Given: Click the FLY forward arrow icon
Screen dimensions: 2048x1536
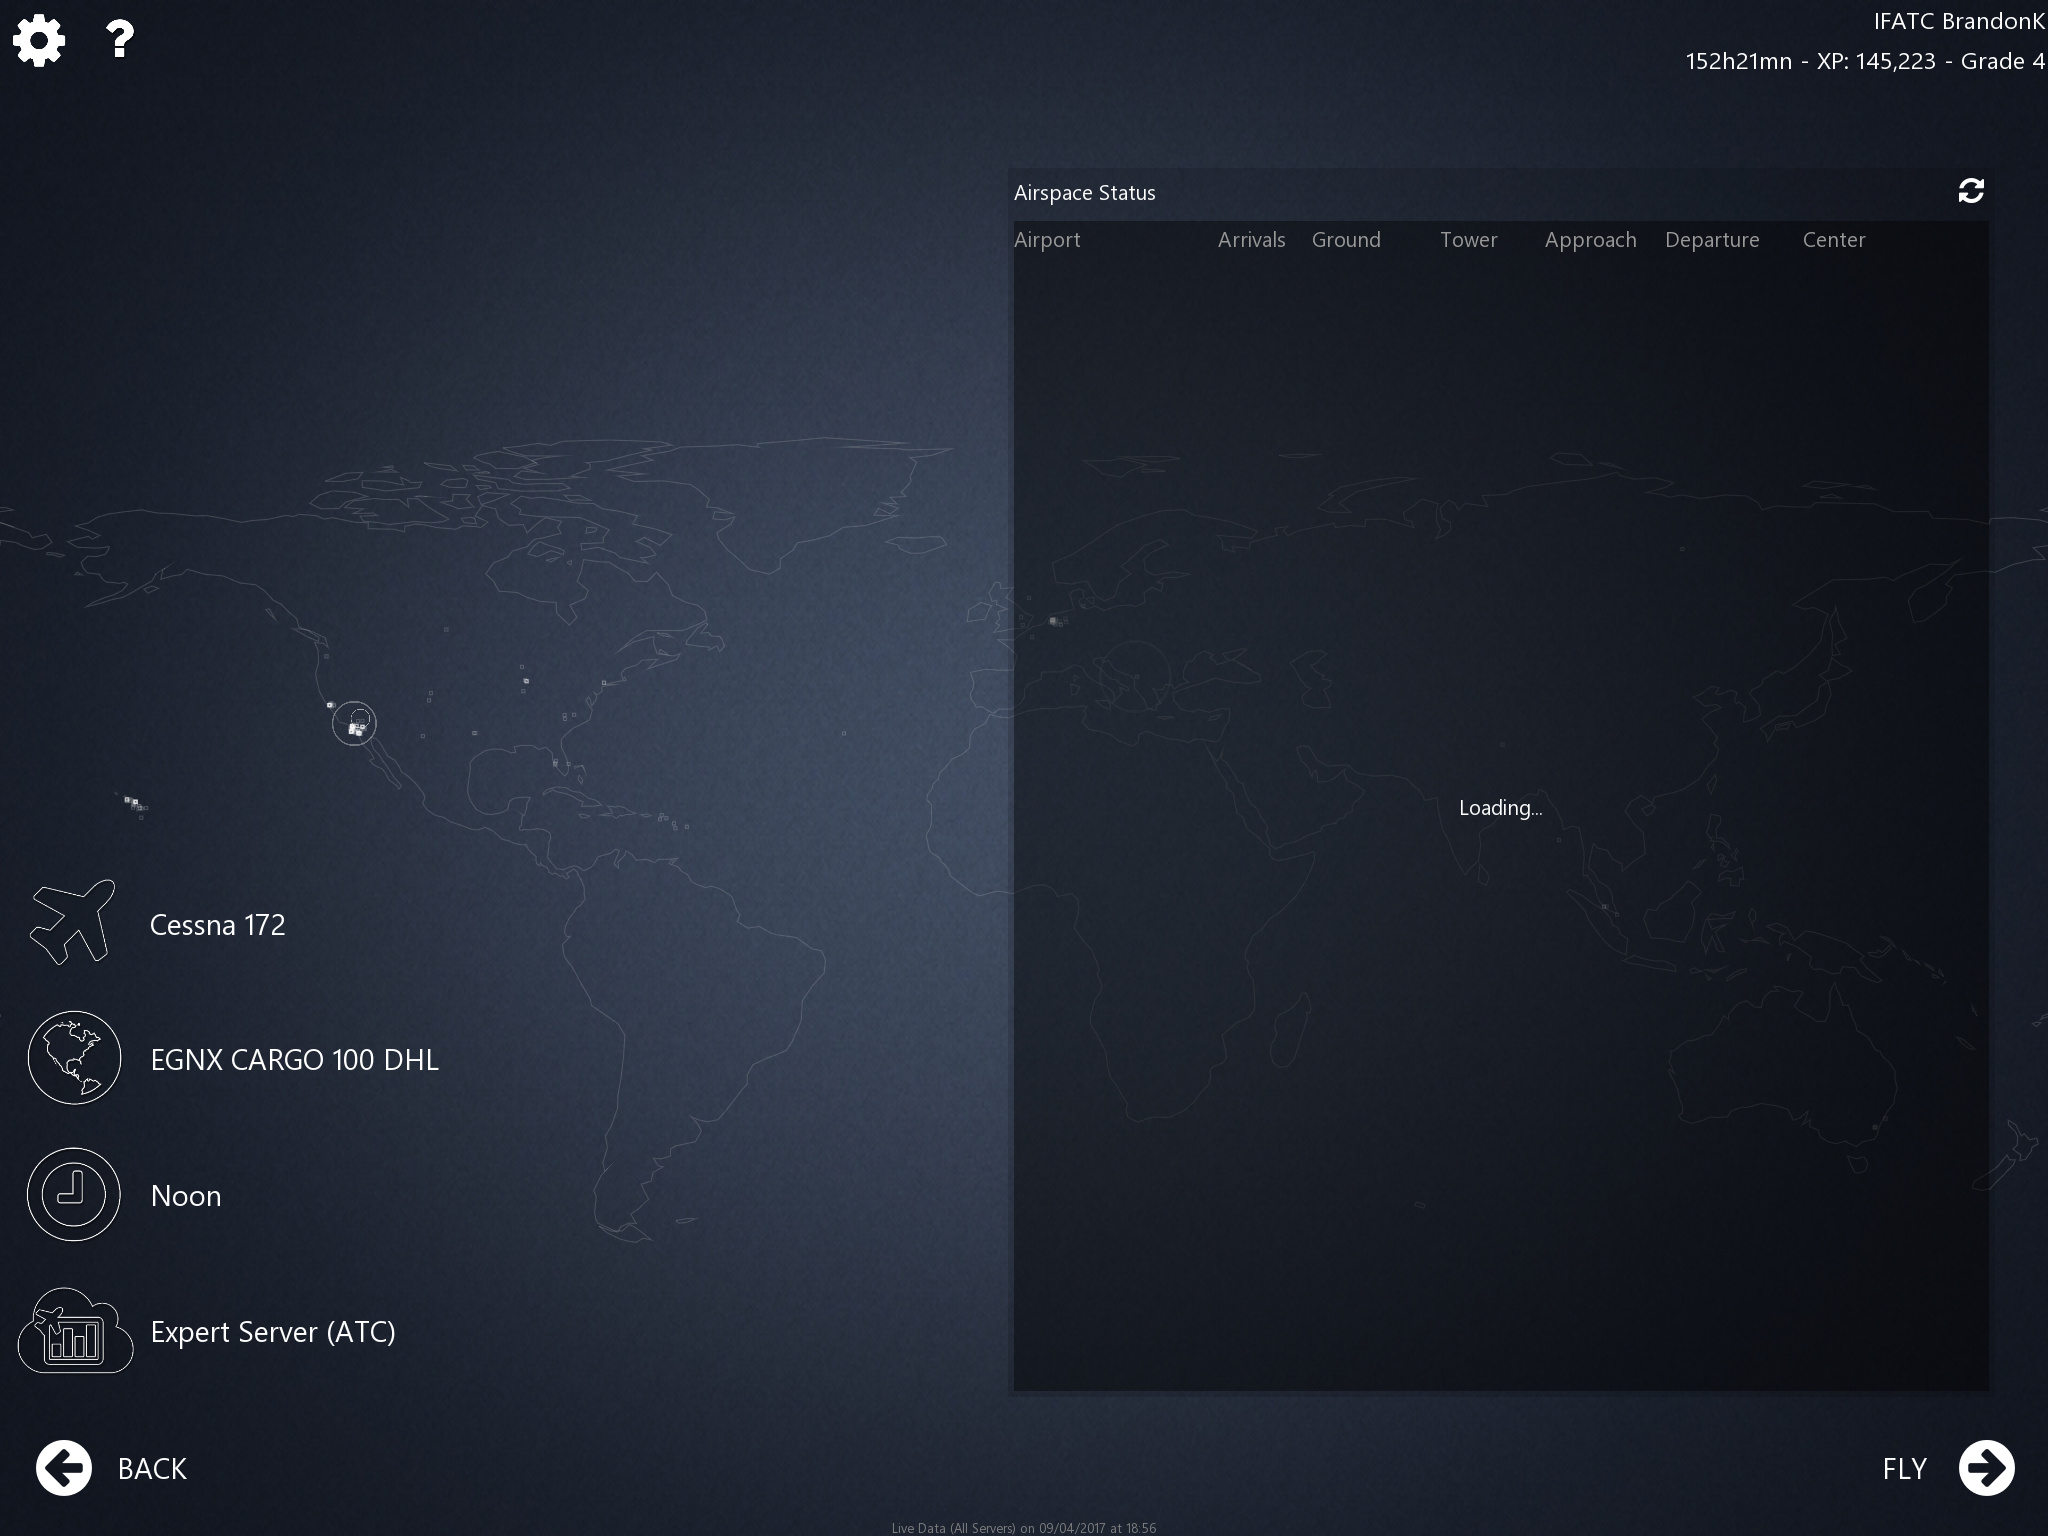Looking at the screenshot, I should (1985, 1468).
